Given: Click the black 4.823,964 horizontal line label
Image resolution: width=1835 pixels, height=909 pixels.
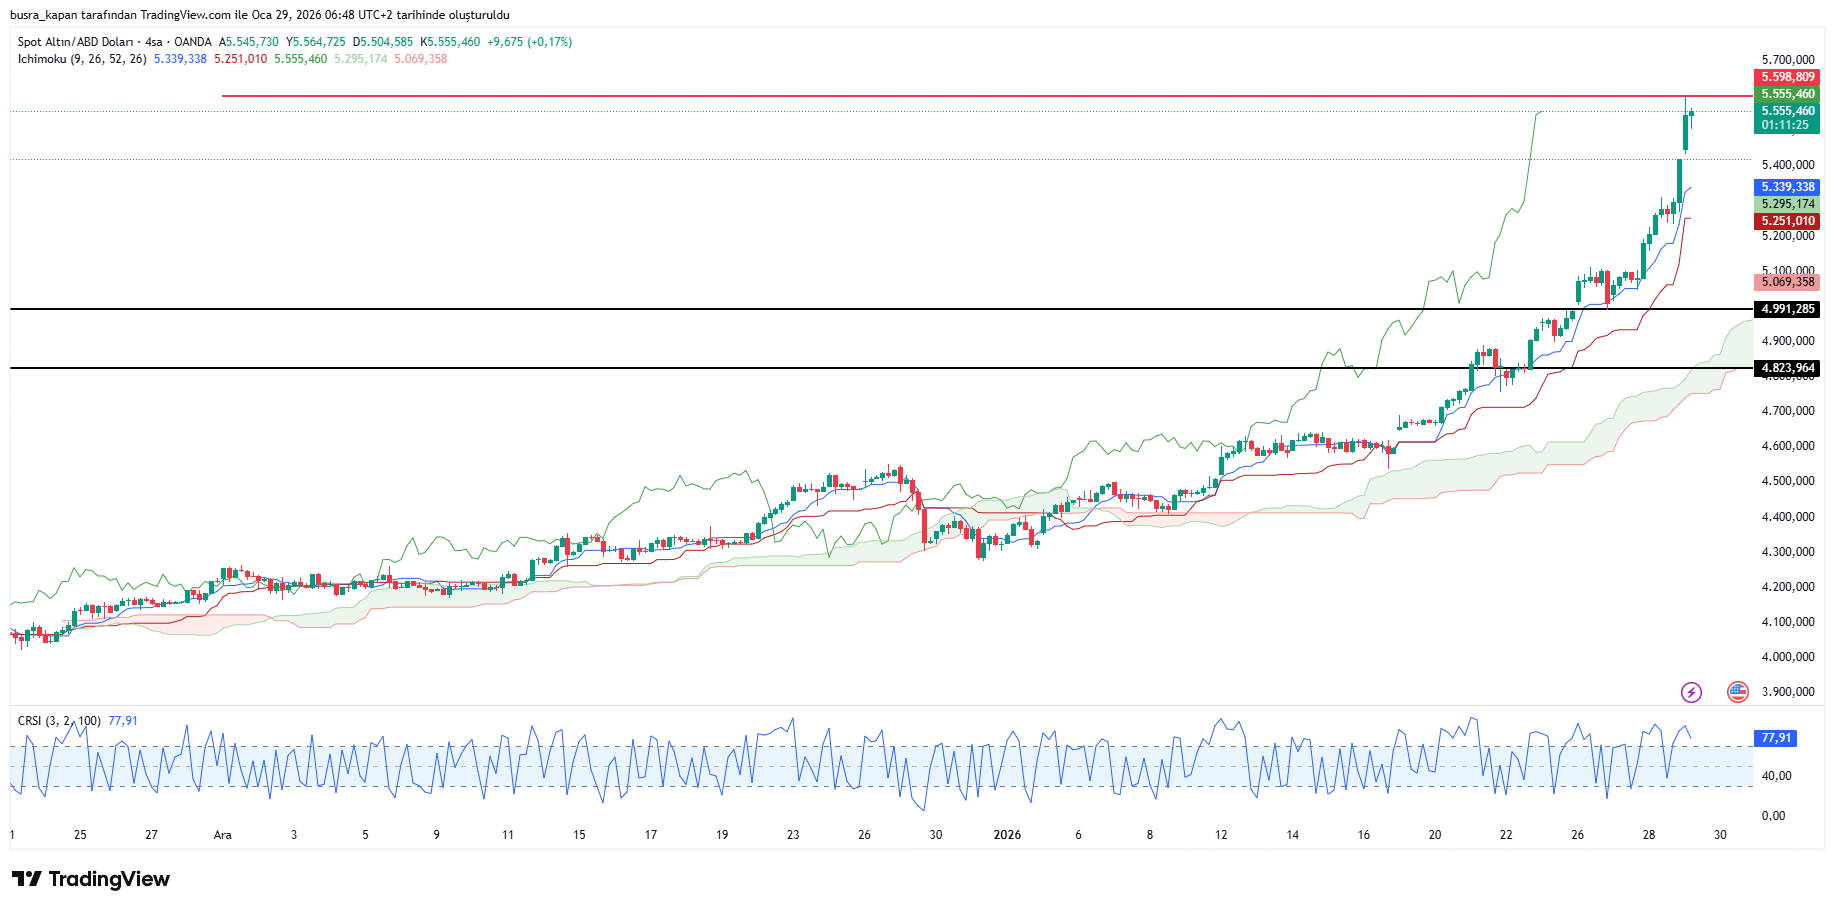Looking at the screenshot, I should (1787, 368).
